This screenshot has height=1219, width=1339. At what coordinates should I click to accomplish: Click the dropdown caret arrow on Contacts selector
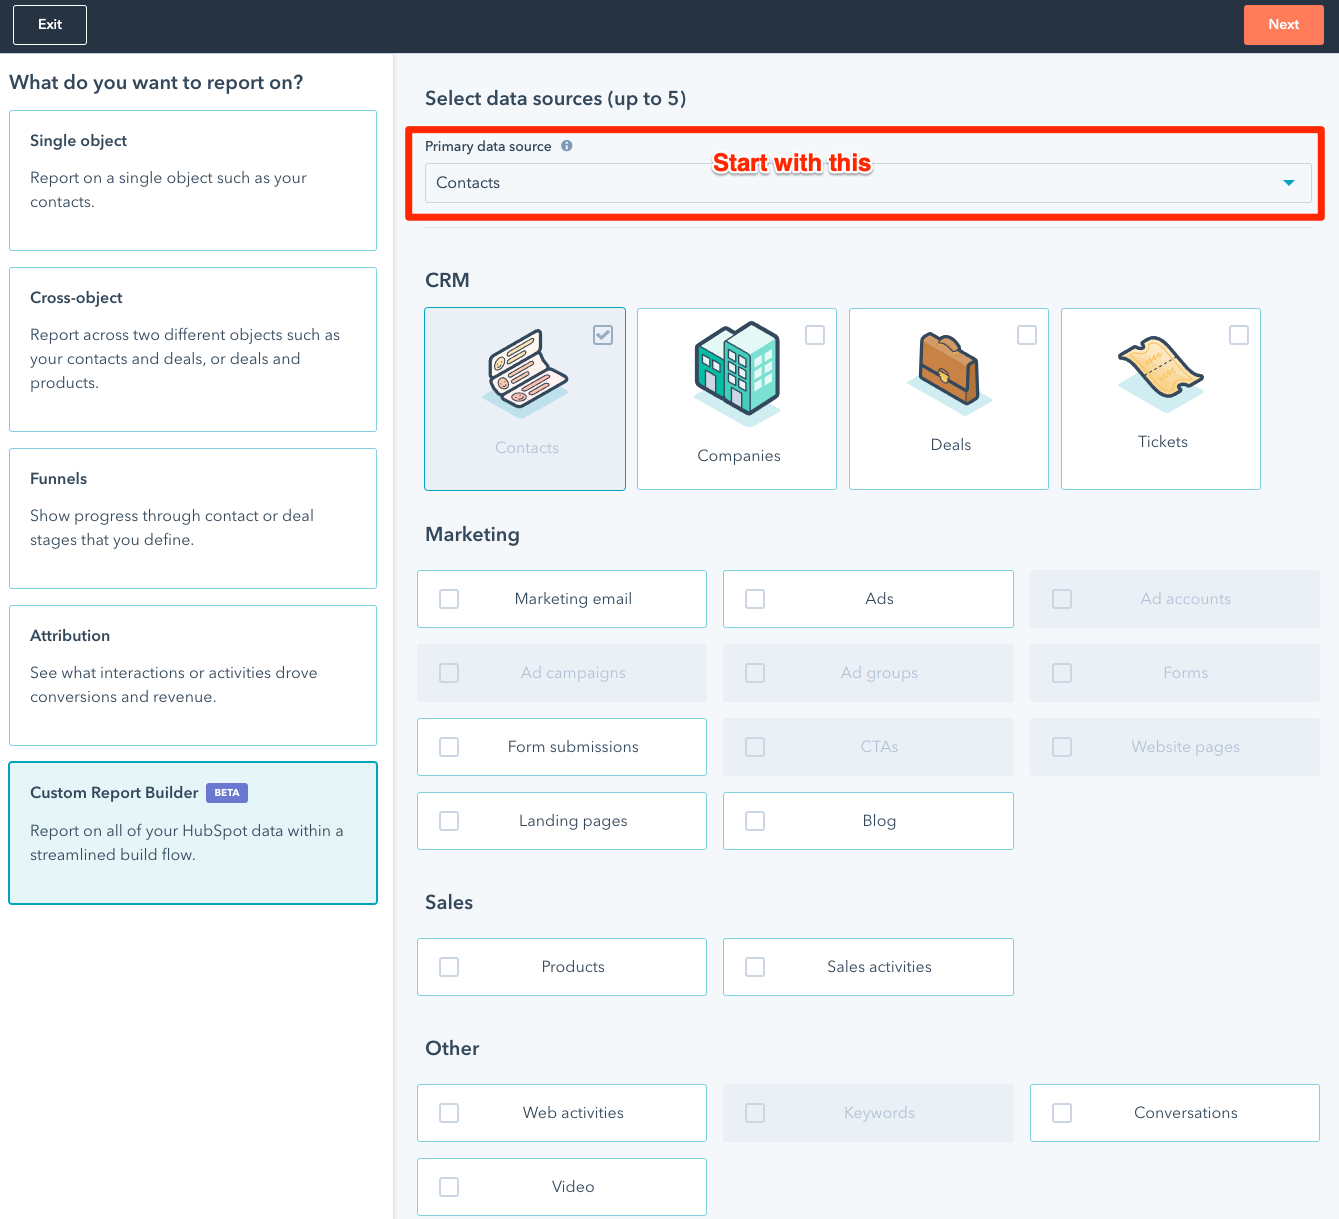1289,183
